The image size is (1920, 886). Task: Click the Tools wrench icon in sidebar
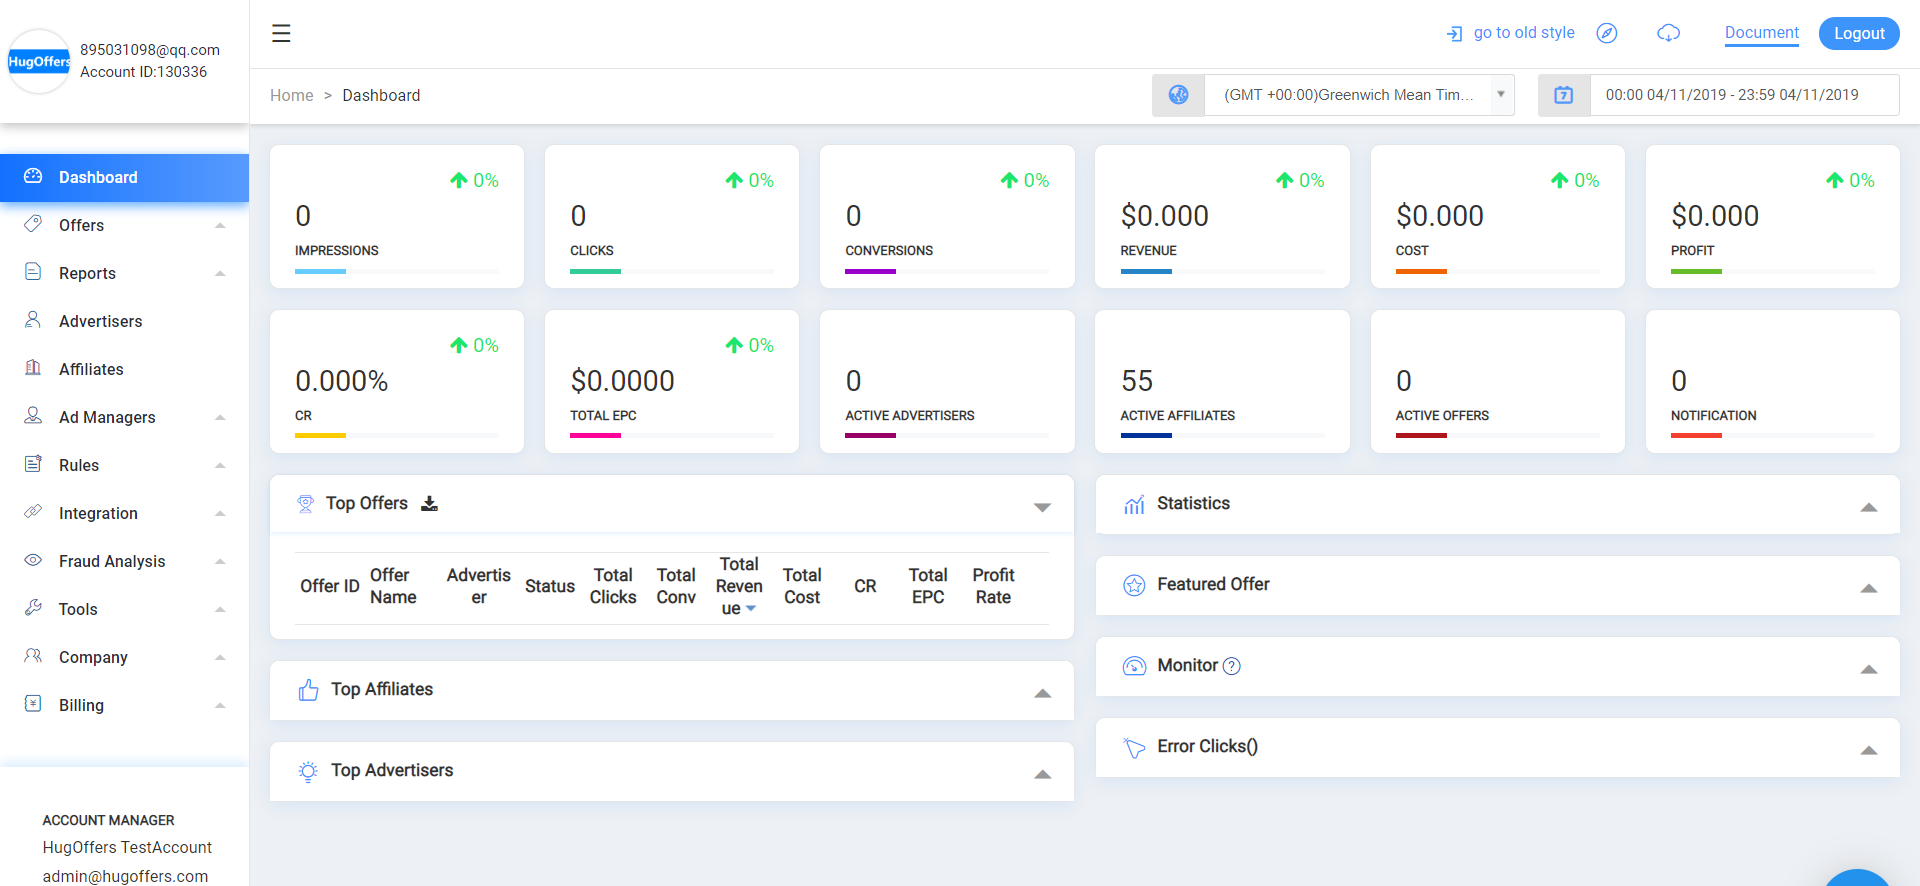(33, 608)
